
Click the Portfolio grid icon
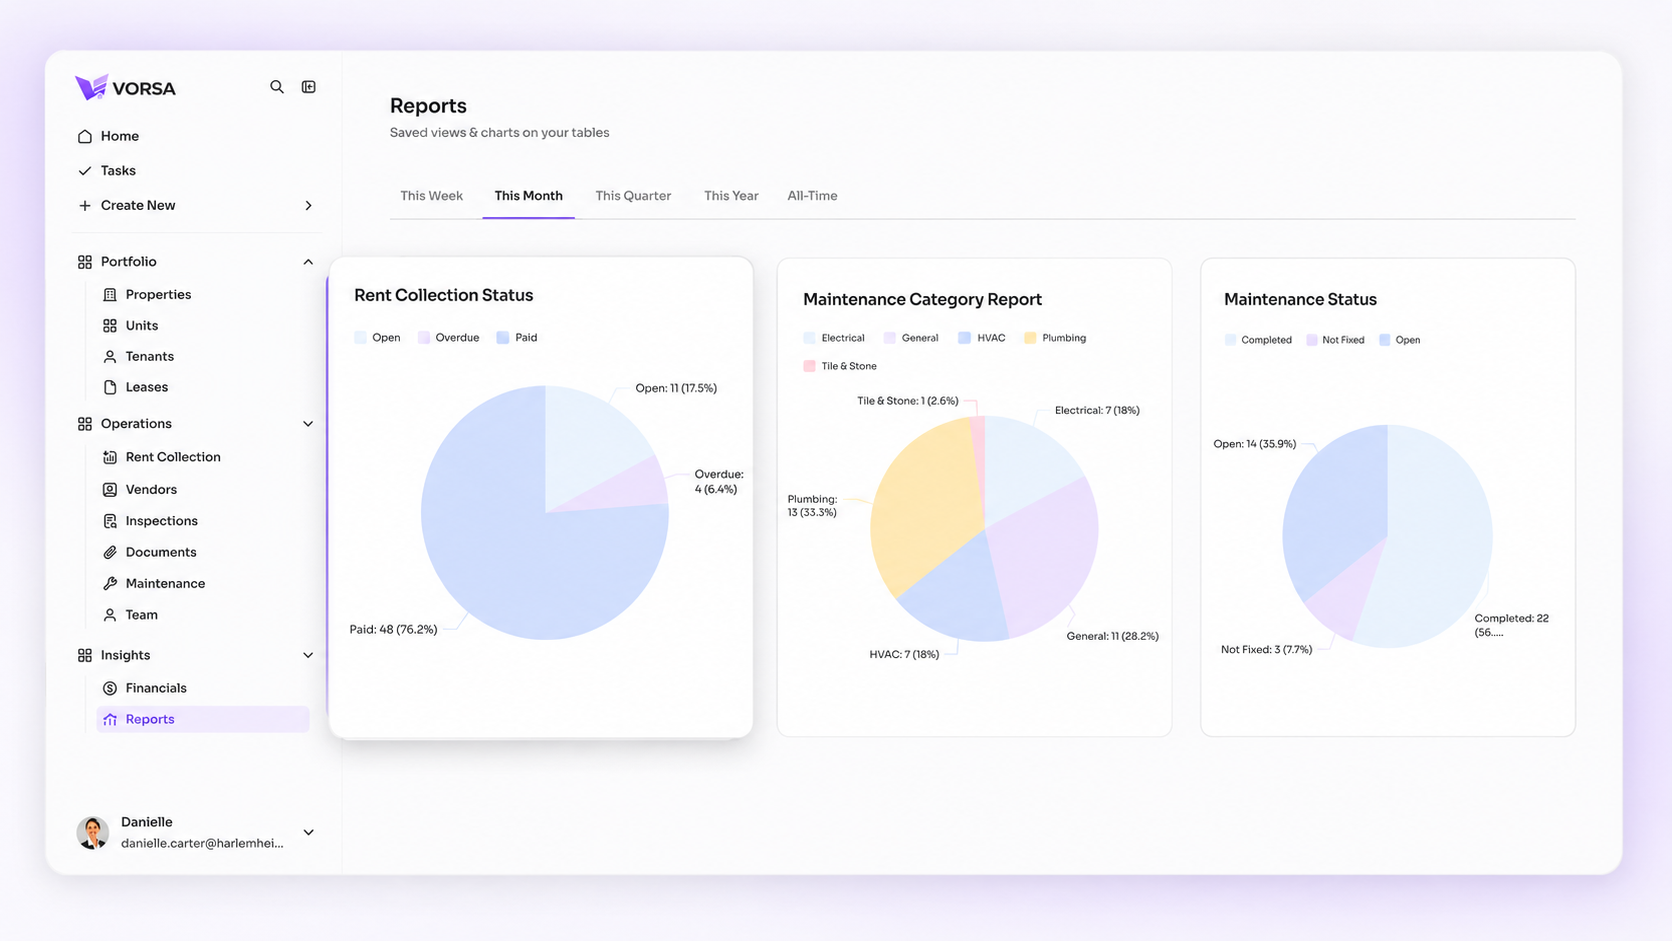85,262
